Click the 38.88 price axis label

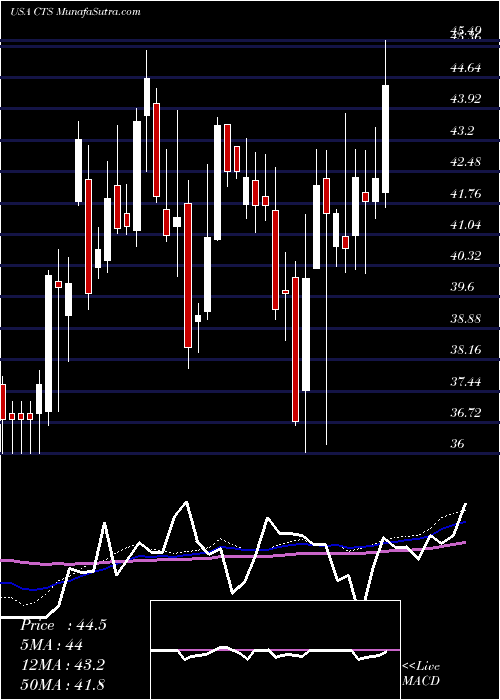(466, 319)
